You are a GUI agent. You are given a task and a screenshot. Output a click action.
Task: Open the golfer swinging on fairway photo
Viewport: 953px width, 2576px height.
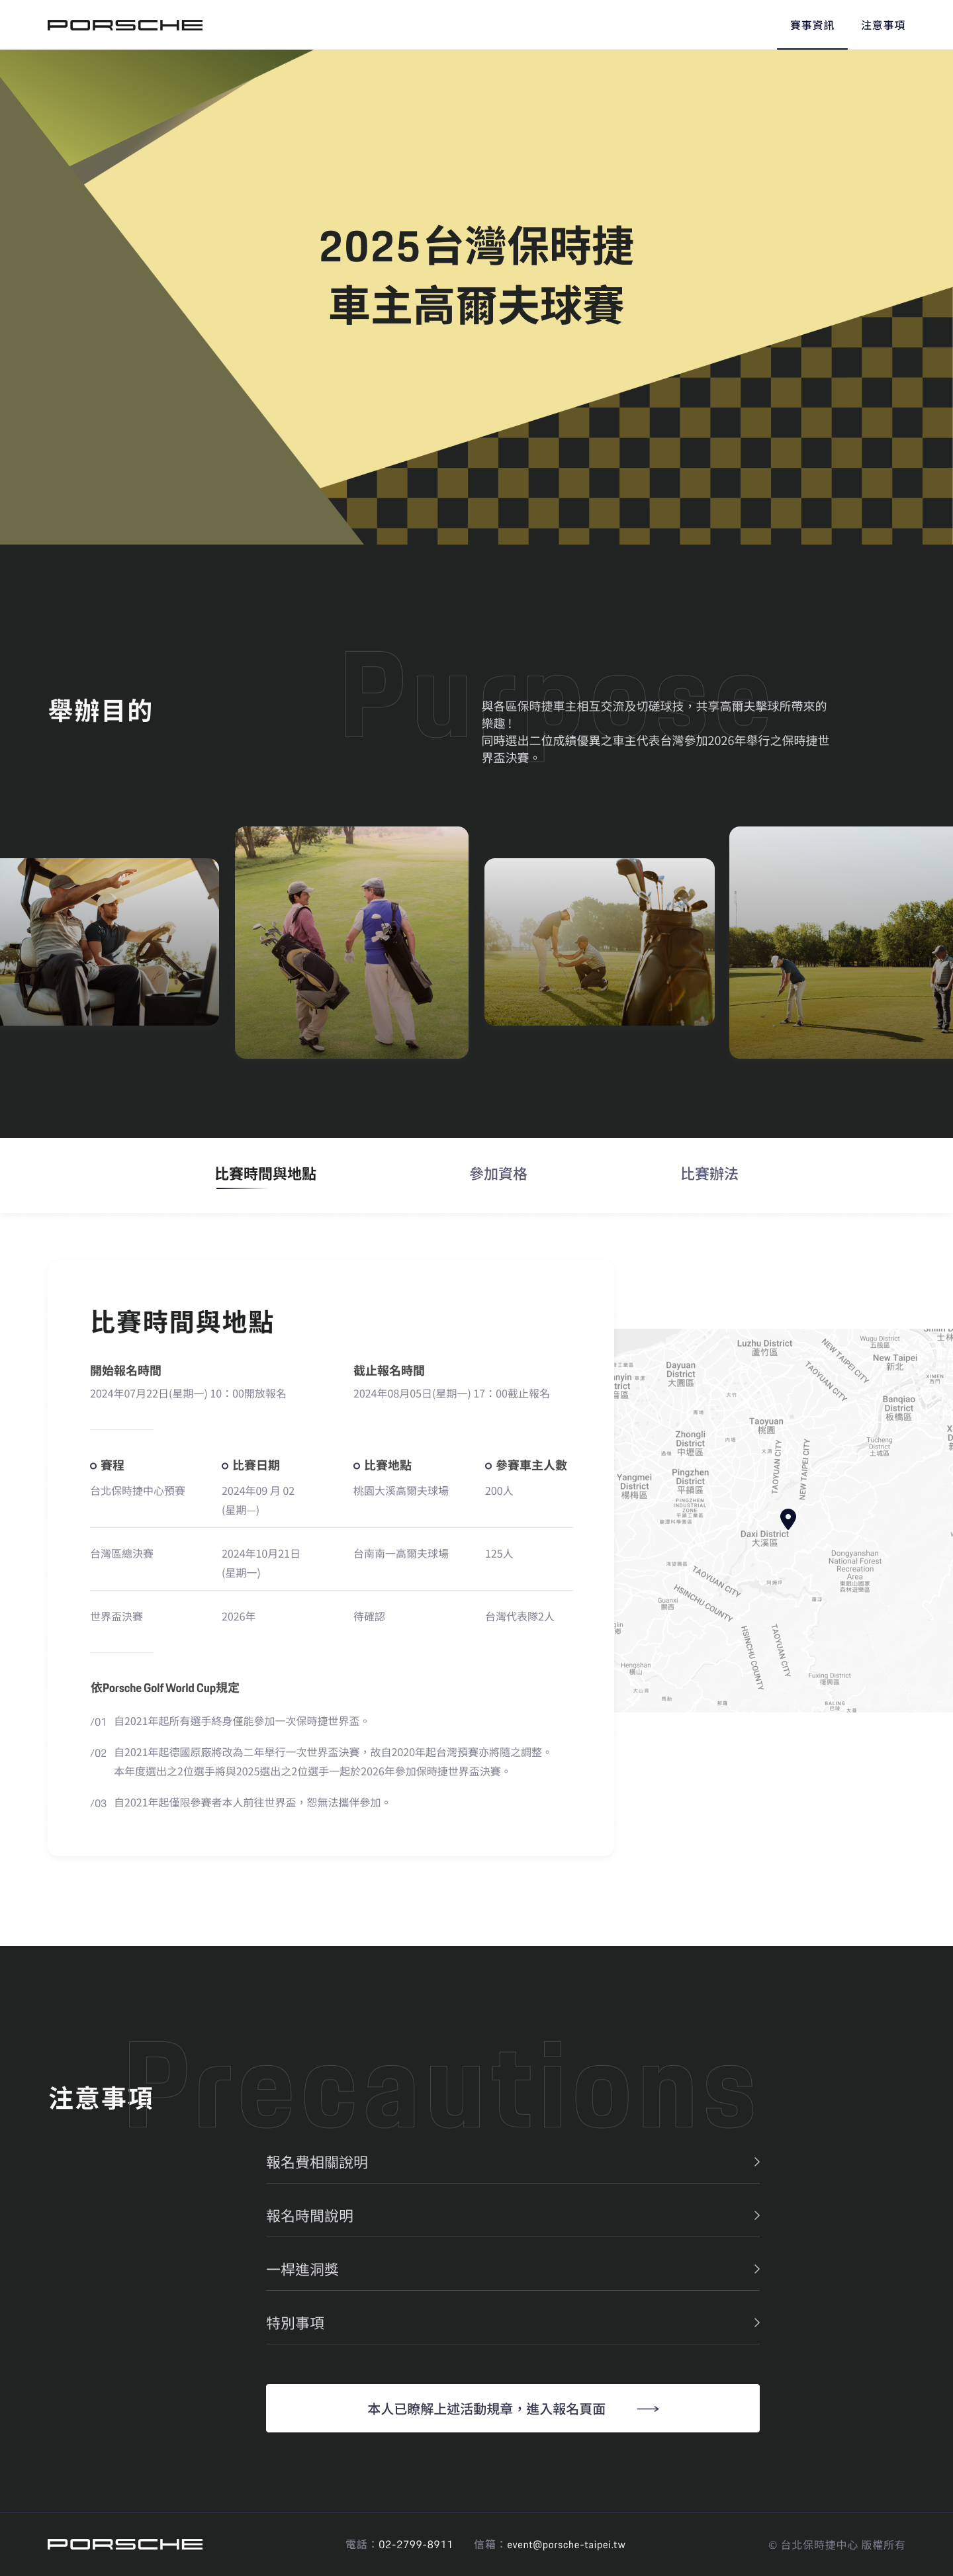coord(841,942)
